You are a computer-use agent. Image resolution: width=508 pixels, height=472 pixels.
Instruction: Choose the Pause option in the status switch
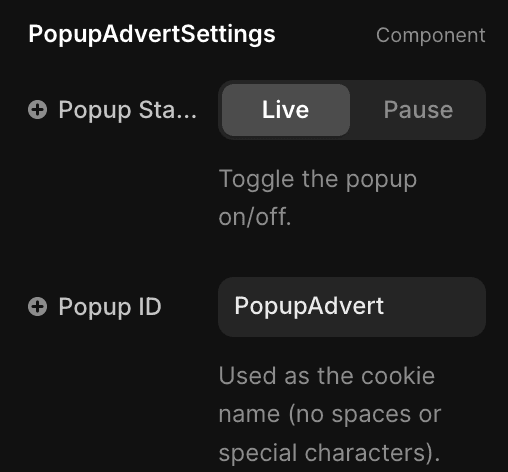pos(418,110)
